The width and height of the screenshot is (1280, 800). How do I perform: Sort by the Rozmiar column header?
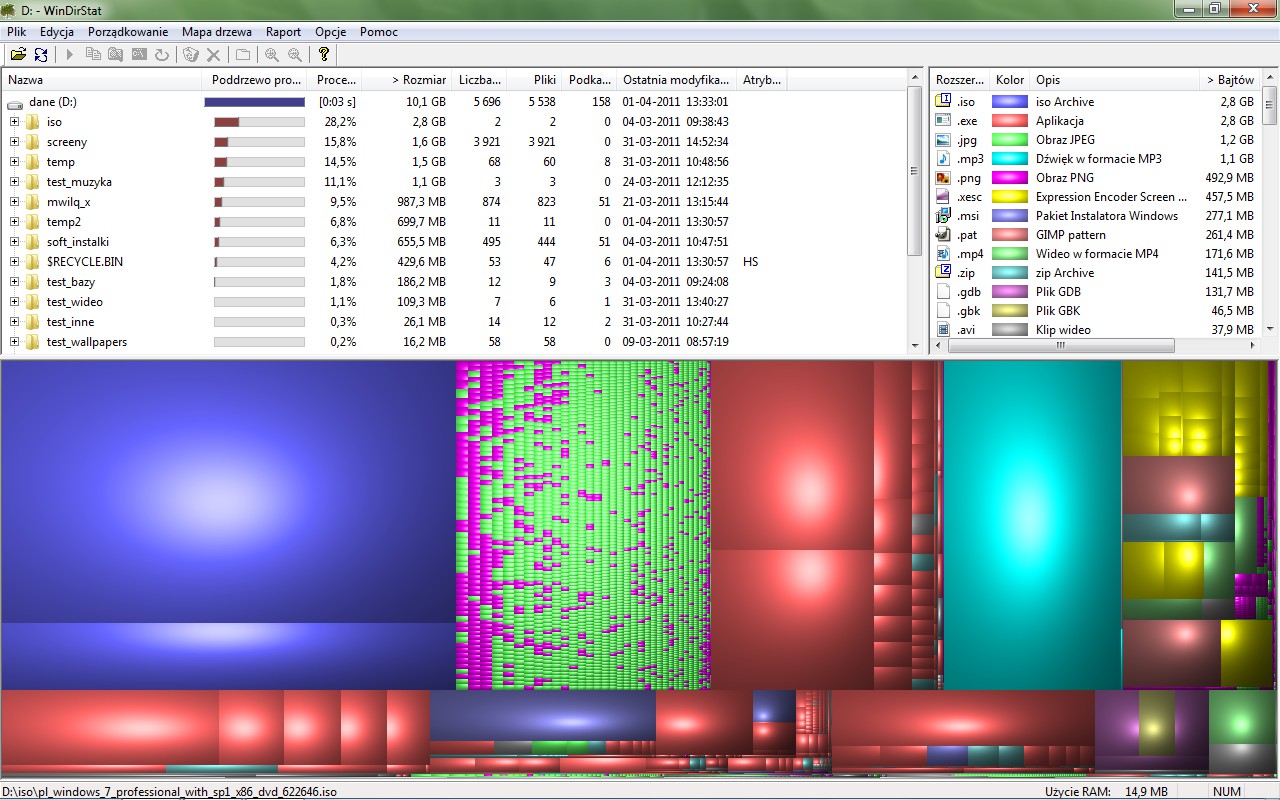[x=418, y=80]
